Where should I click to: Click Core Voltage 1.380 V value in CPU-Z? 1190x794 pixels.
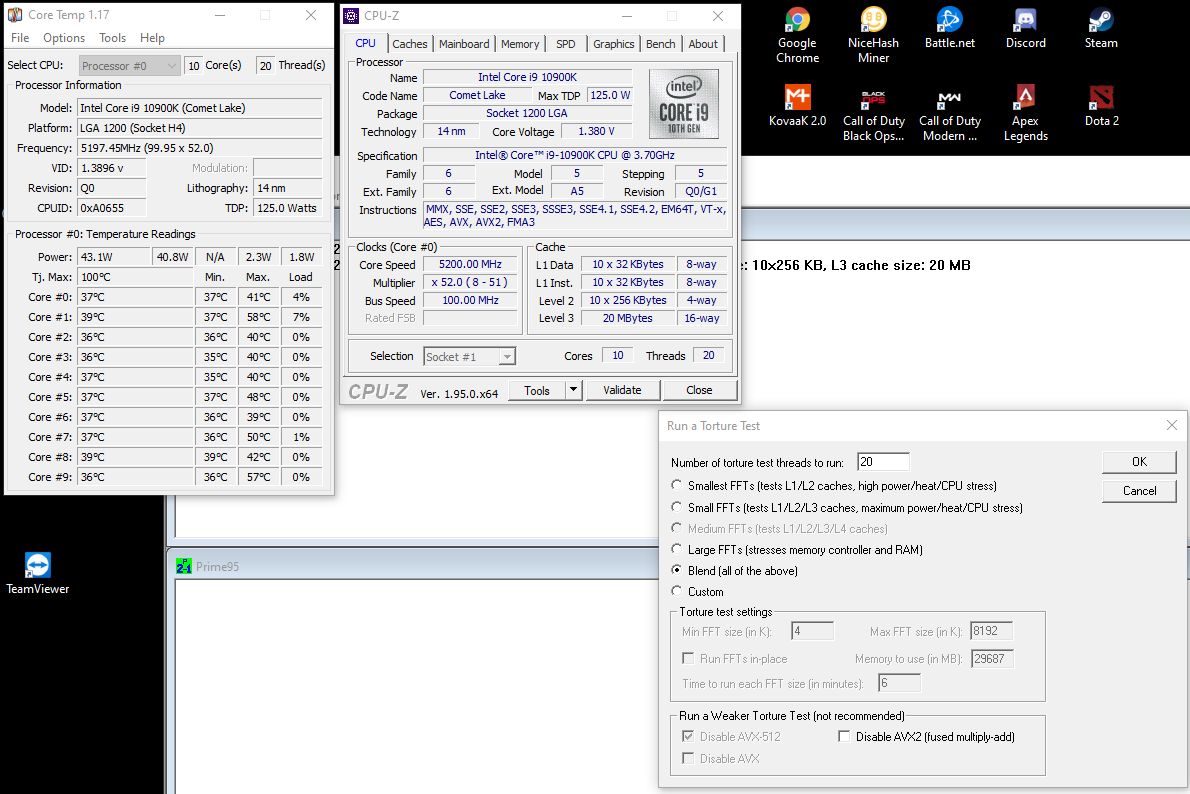coord(597,131)
